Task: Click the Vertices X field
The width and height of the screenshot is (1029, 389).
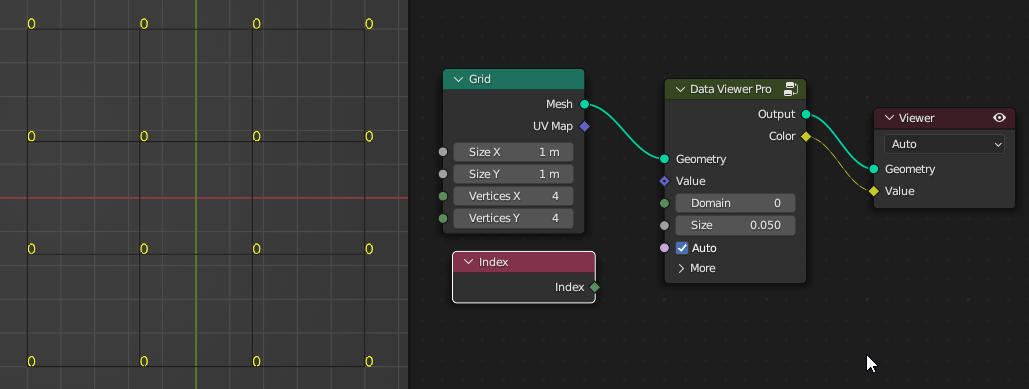Action: [513, 196]
